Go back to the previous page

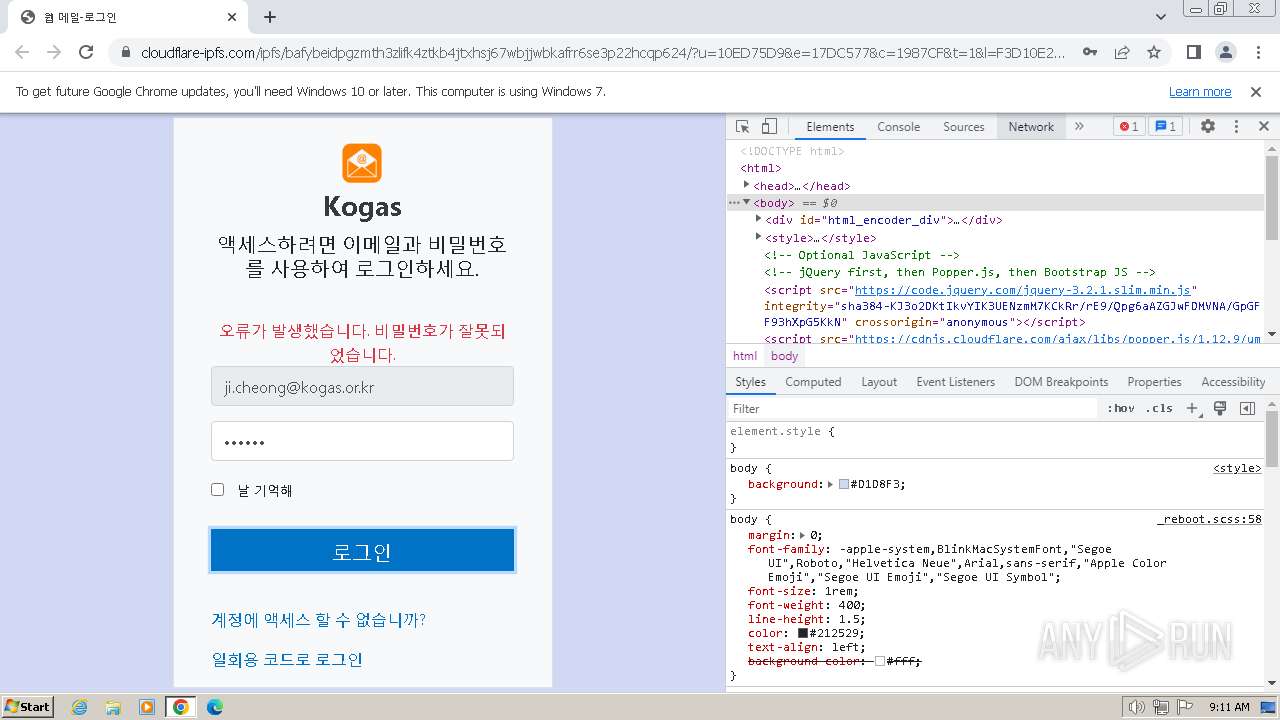pos(22,52)
